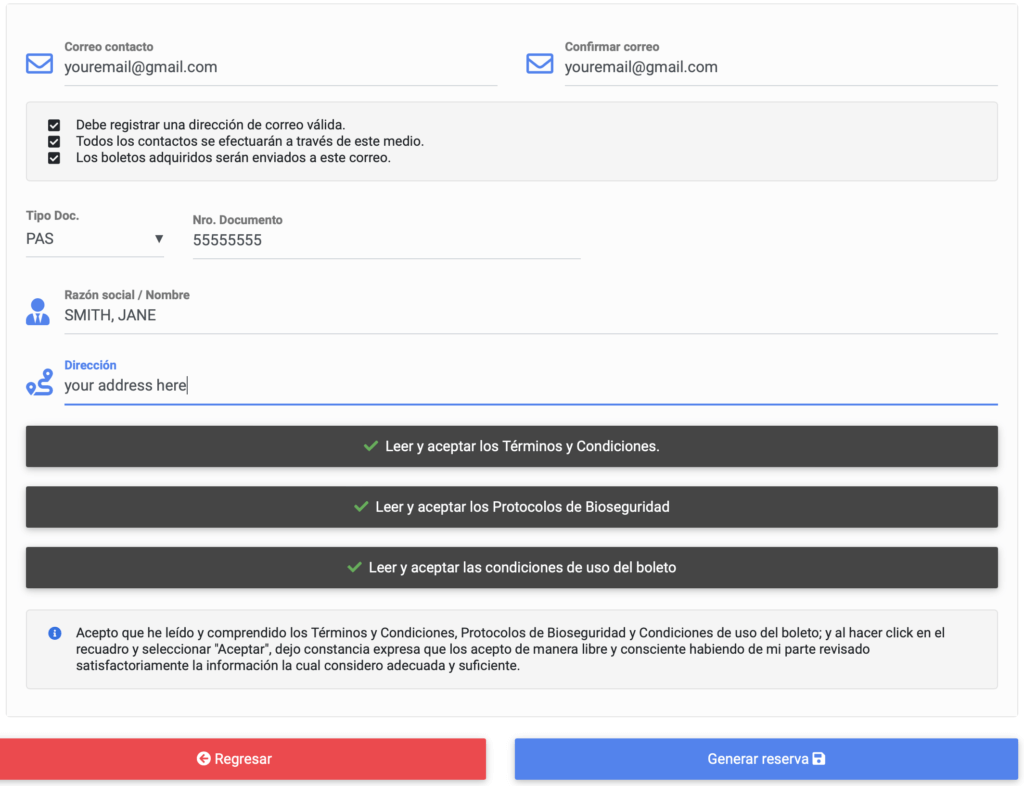Image resolution: width=1024 pixels, height=786 pixels.
Task: Click the text 'Debe registrar una dirección de correo válida.'
Action: 210,125
